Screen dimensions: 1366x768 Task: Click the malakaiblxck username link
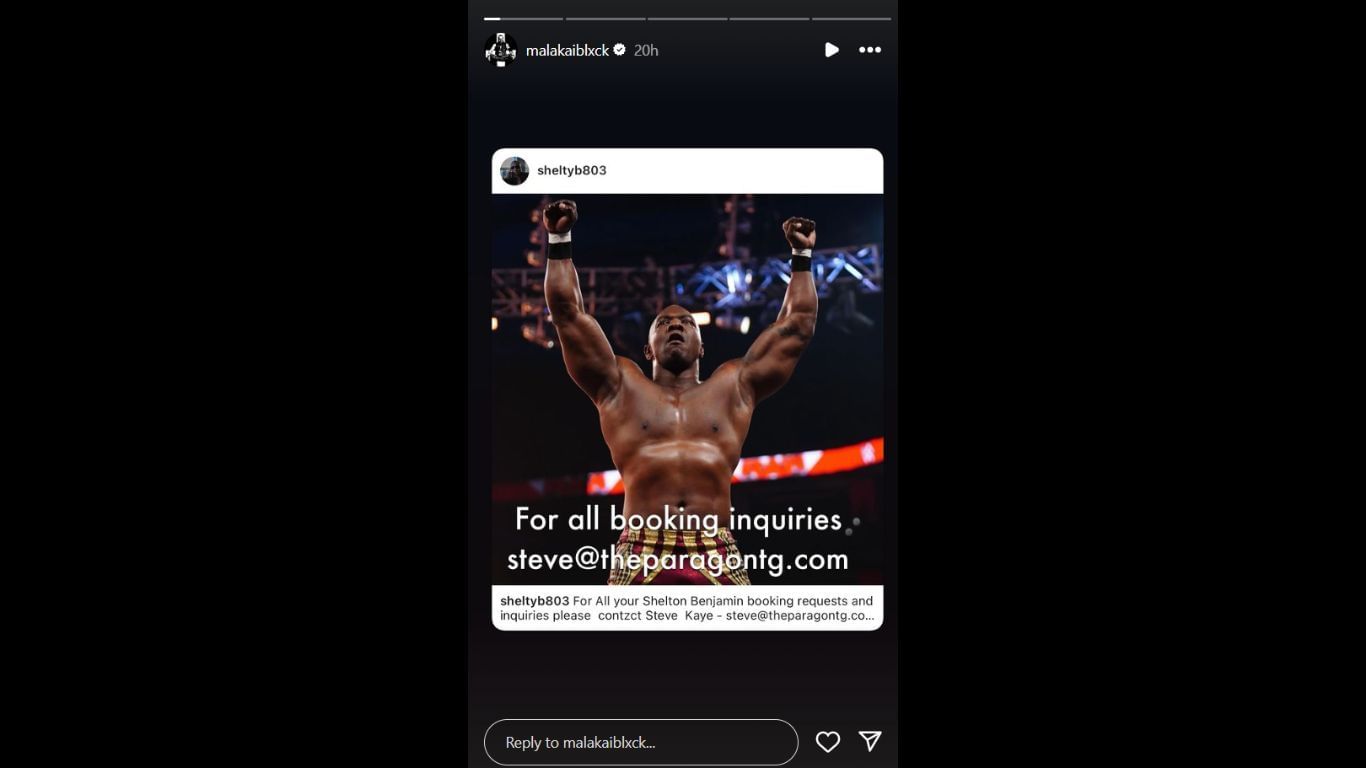coord(567,50)
